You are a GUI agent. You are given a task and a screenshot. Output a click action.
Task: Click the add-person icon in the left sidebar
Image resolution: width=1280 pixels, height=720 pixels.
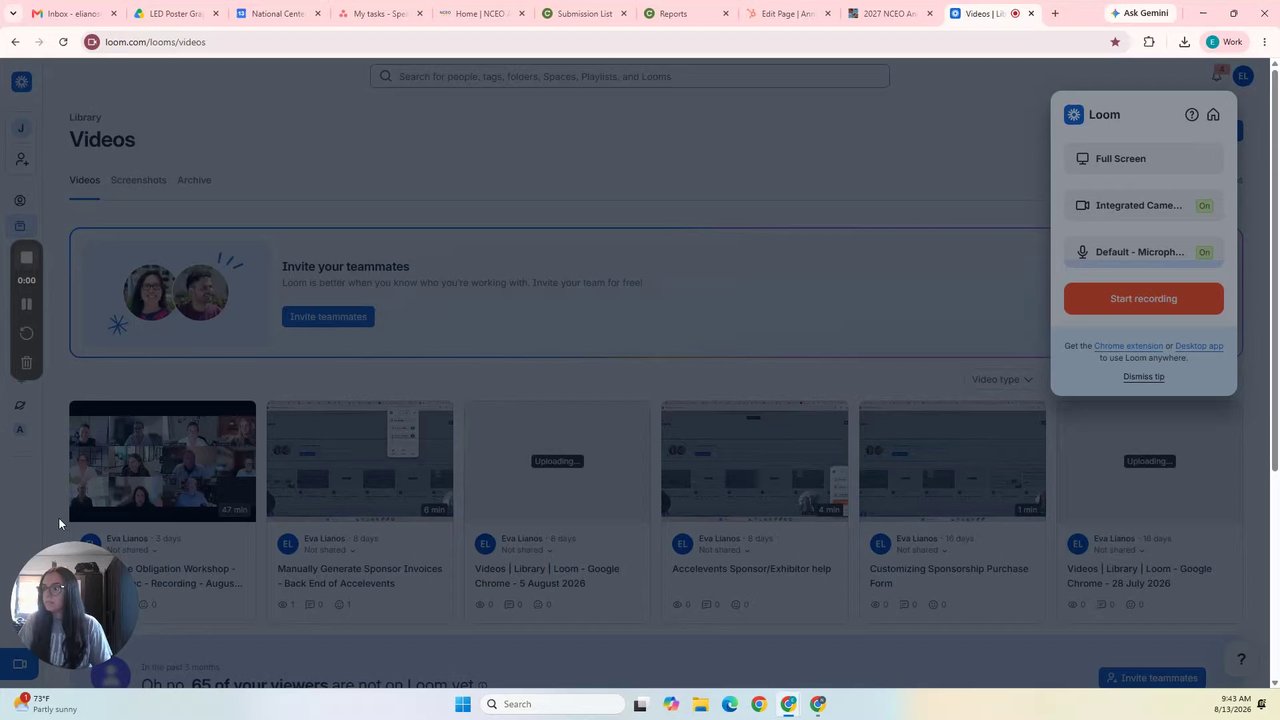[21, 160]
